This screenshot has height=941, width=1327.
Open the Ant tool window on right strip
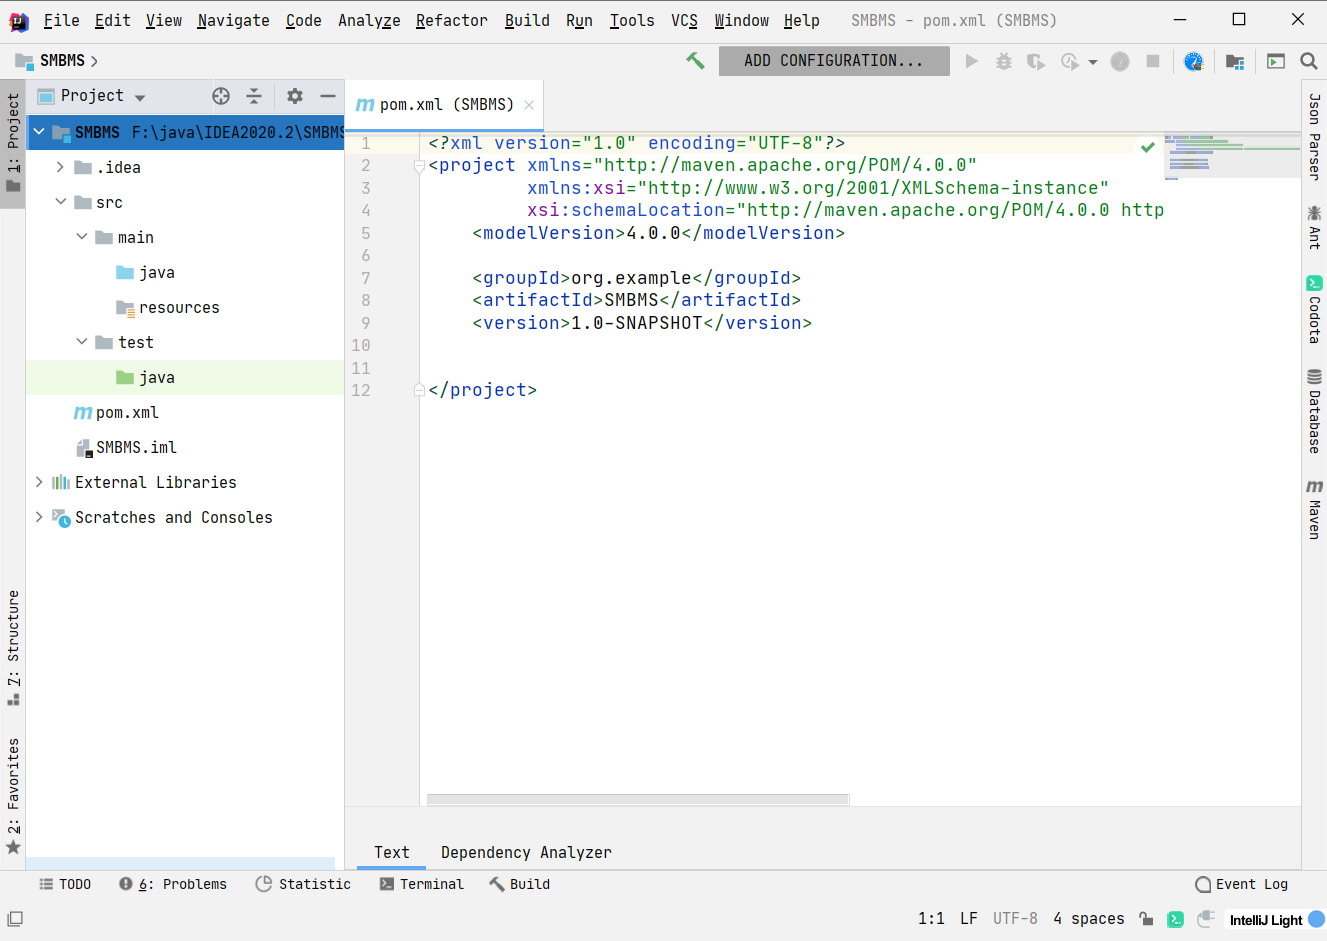pyautogui.click(x=1314, y=227)
